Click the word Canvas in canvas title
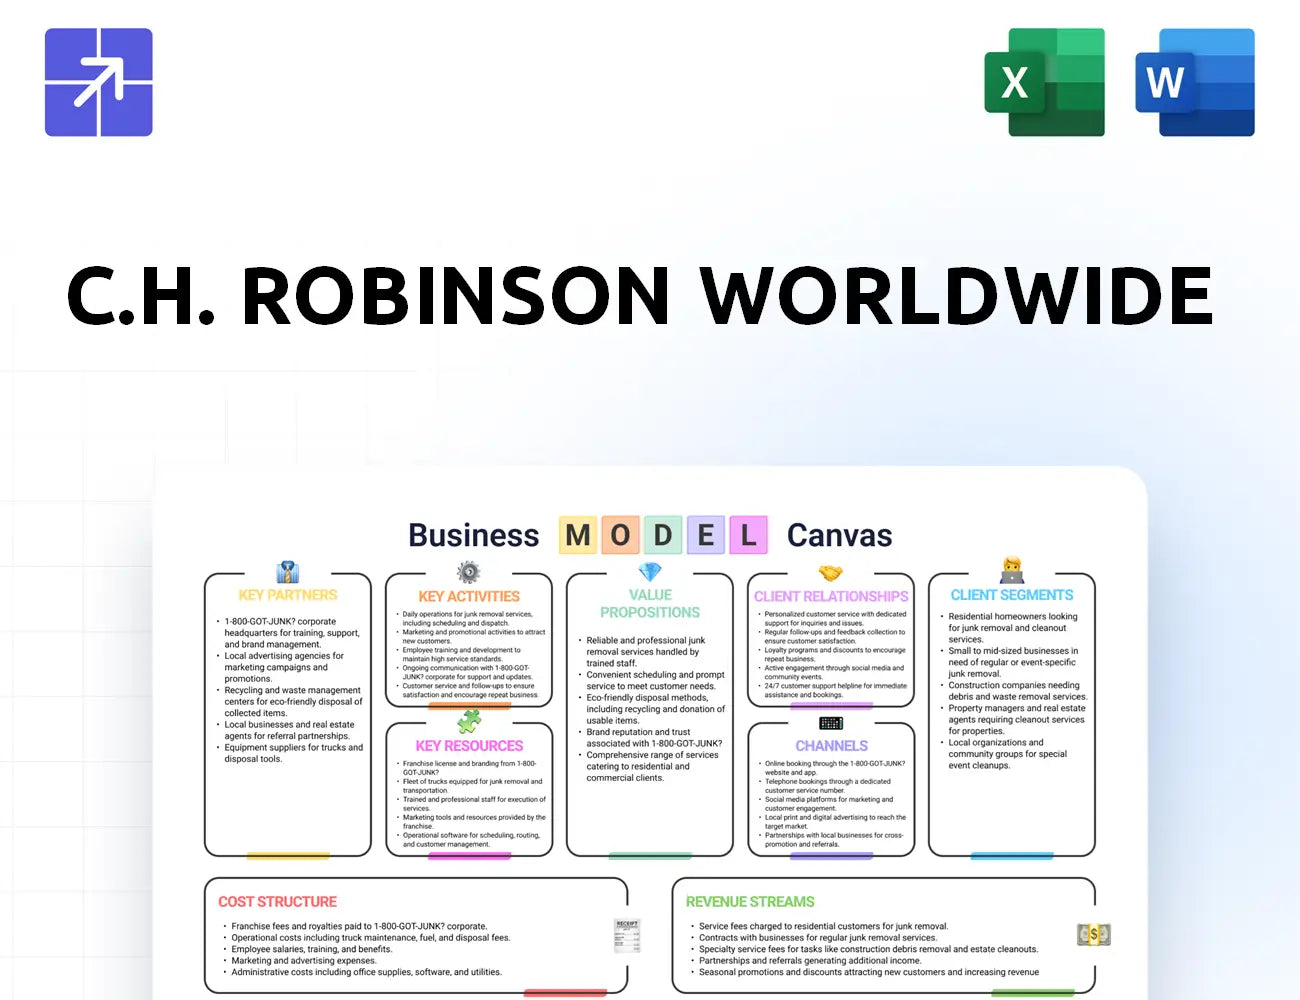Screen dimensions: 1300x1000 click(x=839, y=535)
